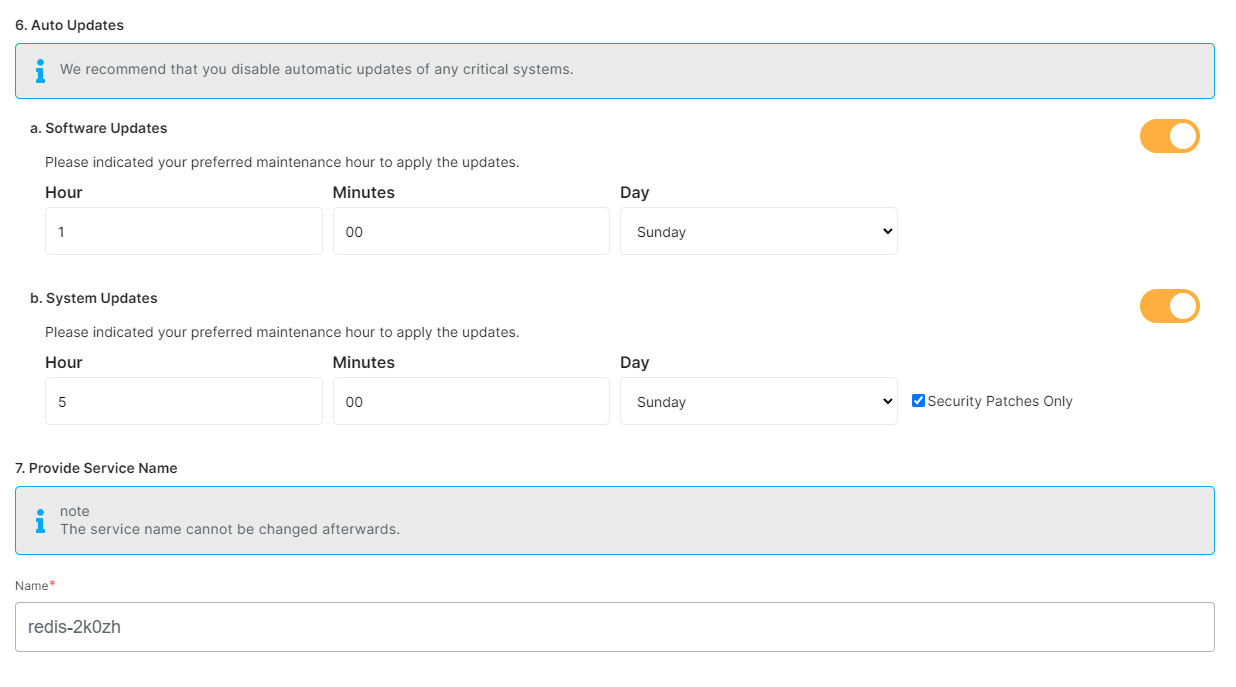Screen dimensions: 1236x687
Task: Click the info icon in Auto Updates banner
Action: [40, 70]
